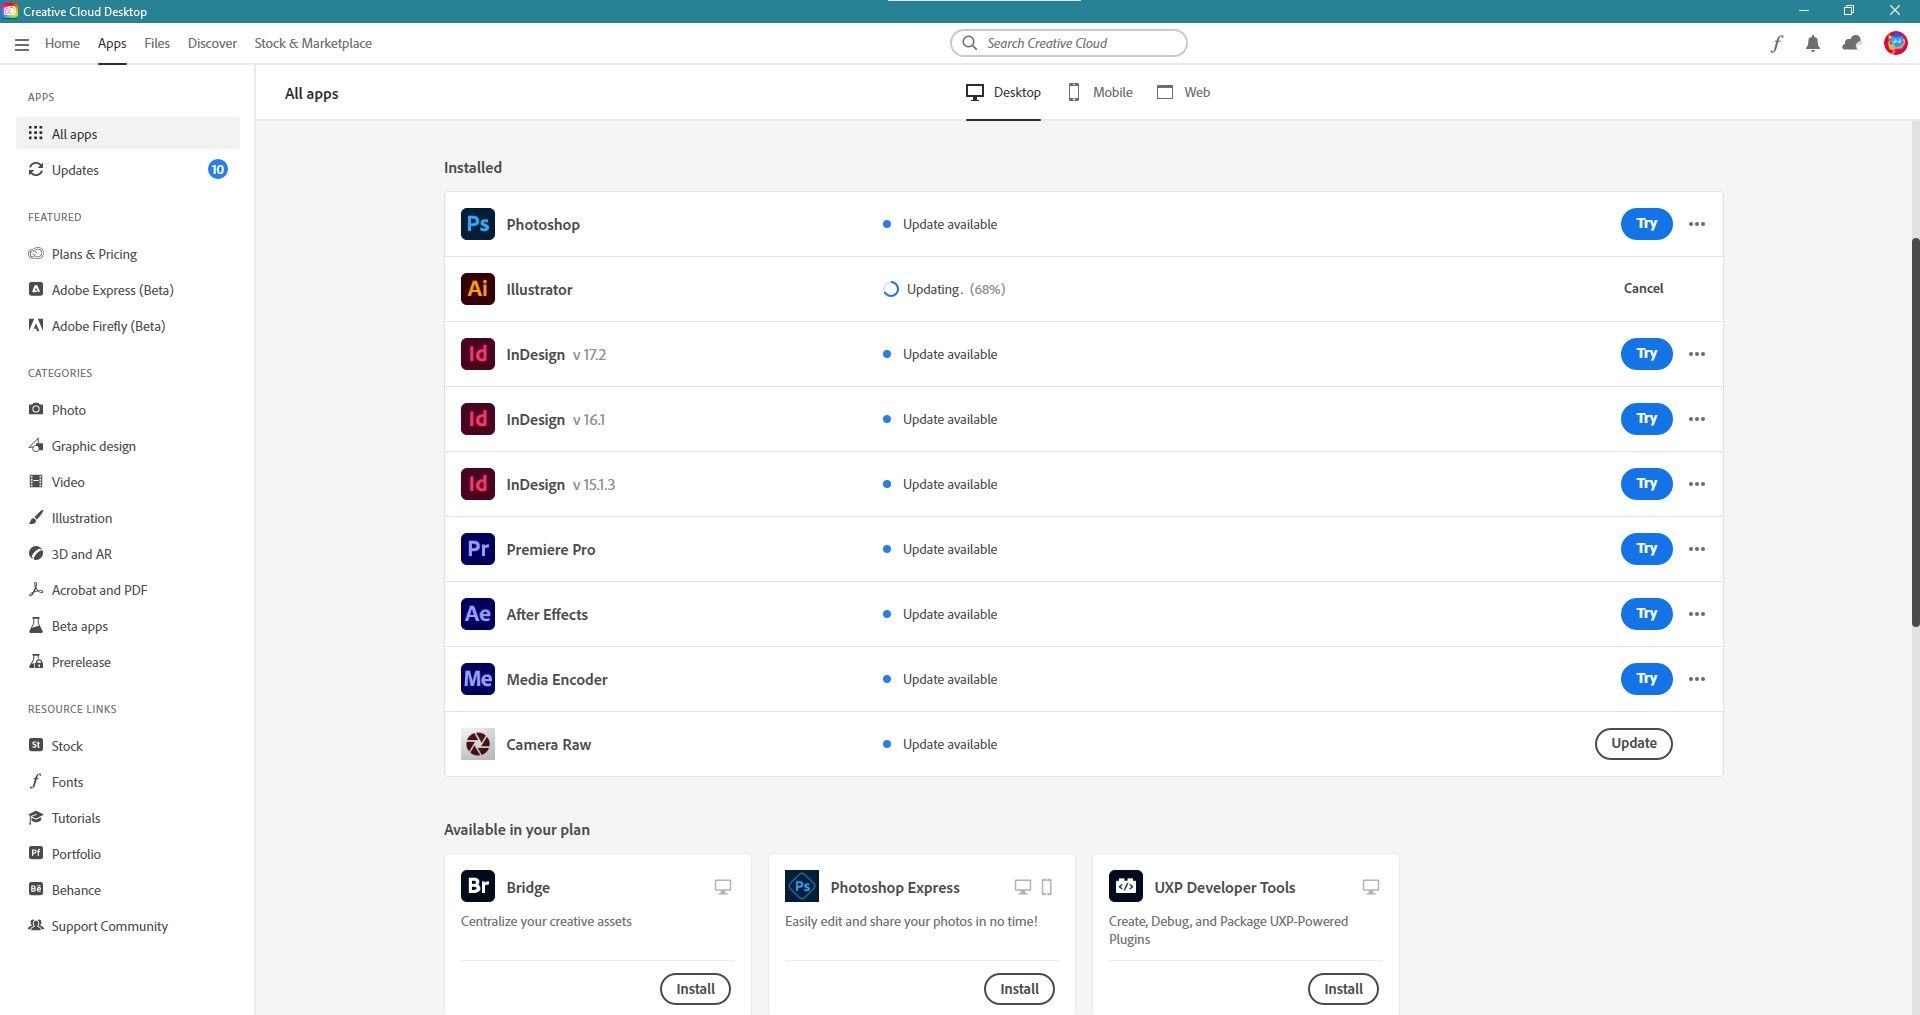The height and width of the screenshot is (1015, 1920).
Task: Click Try button for Media Encoder
Action: [1646, 679]
